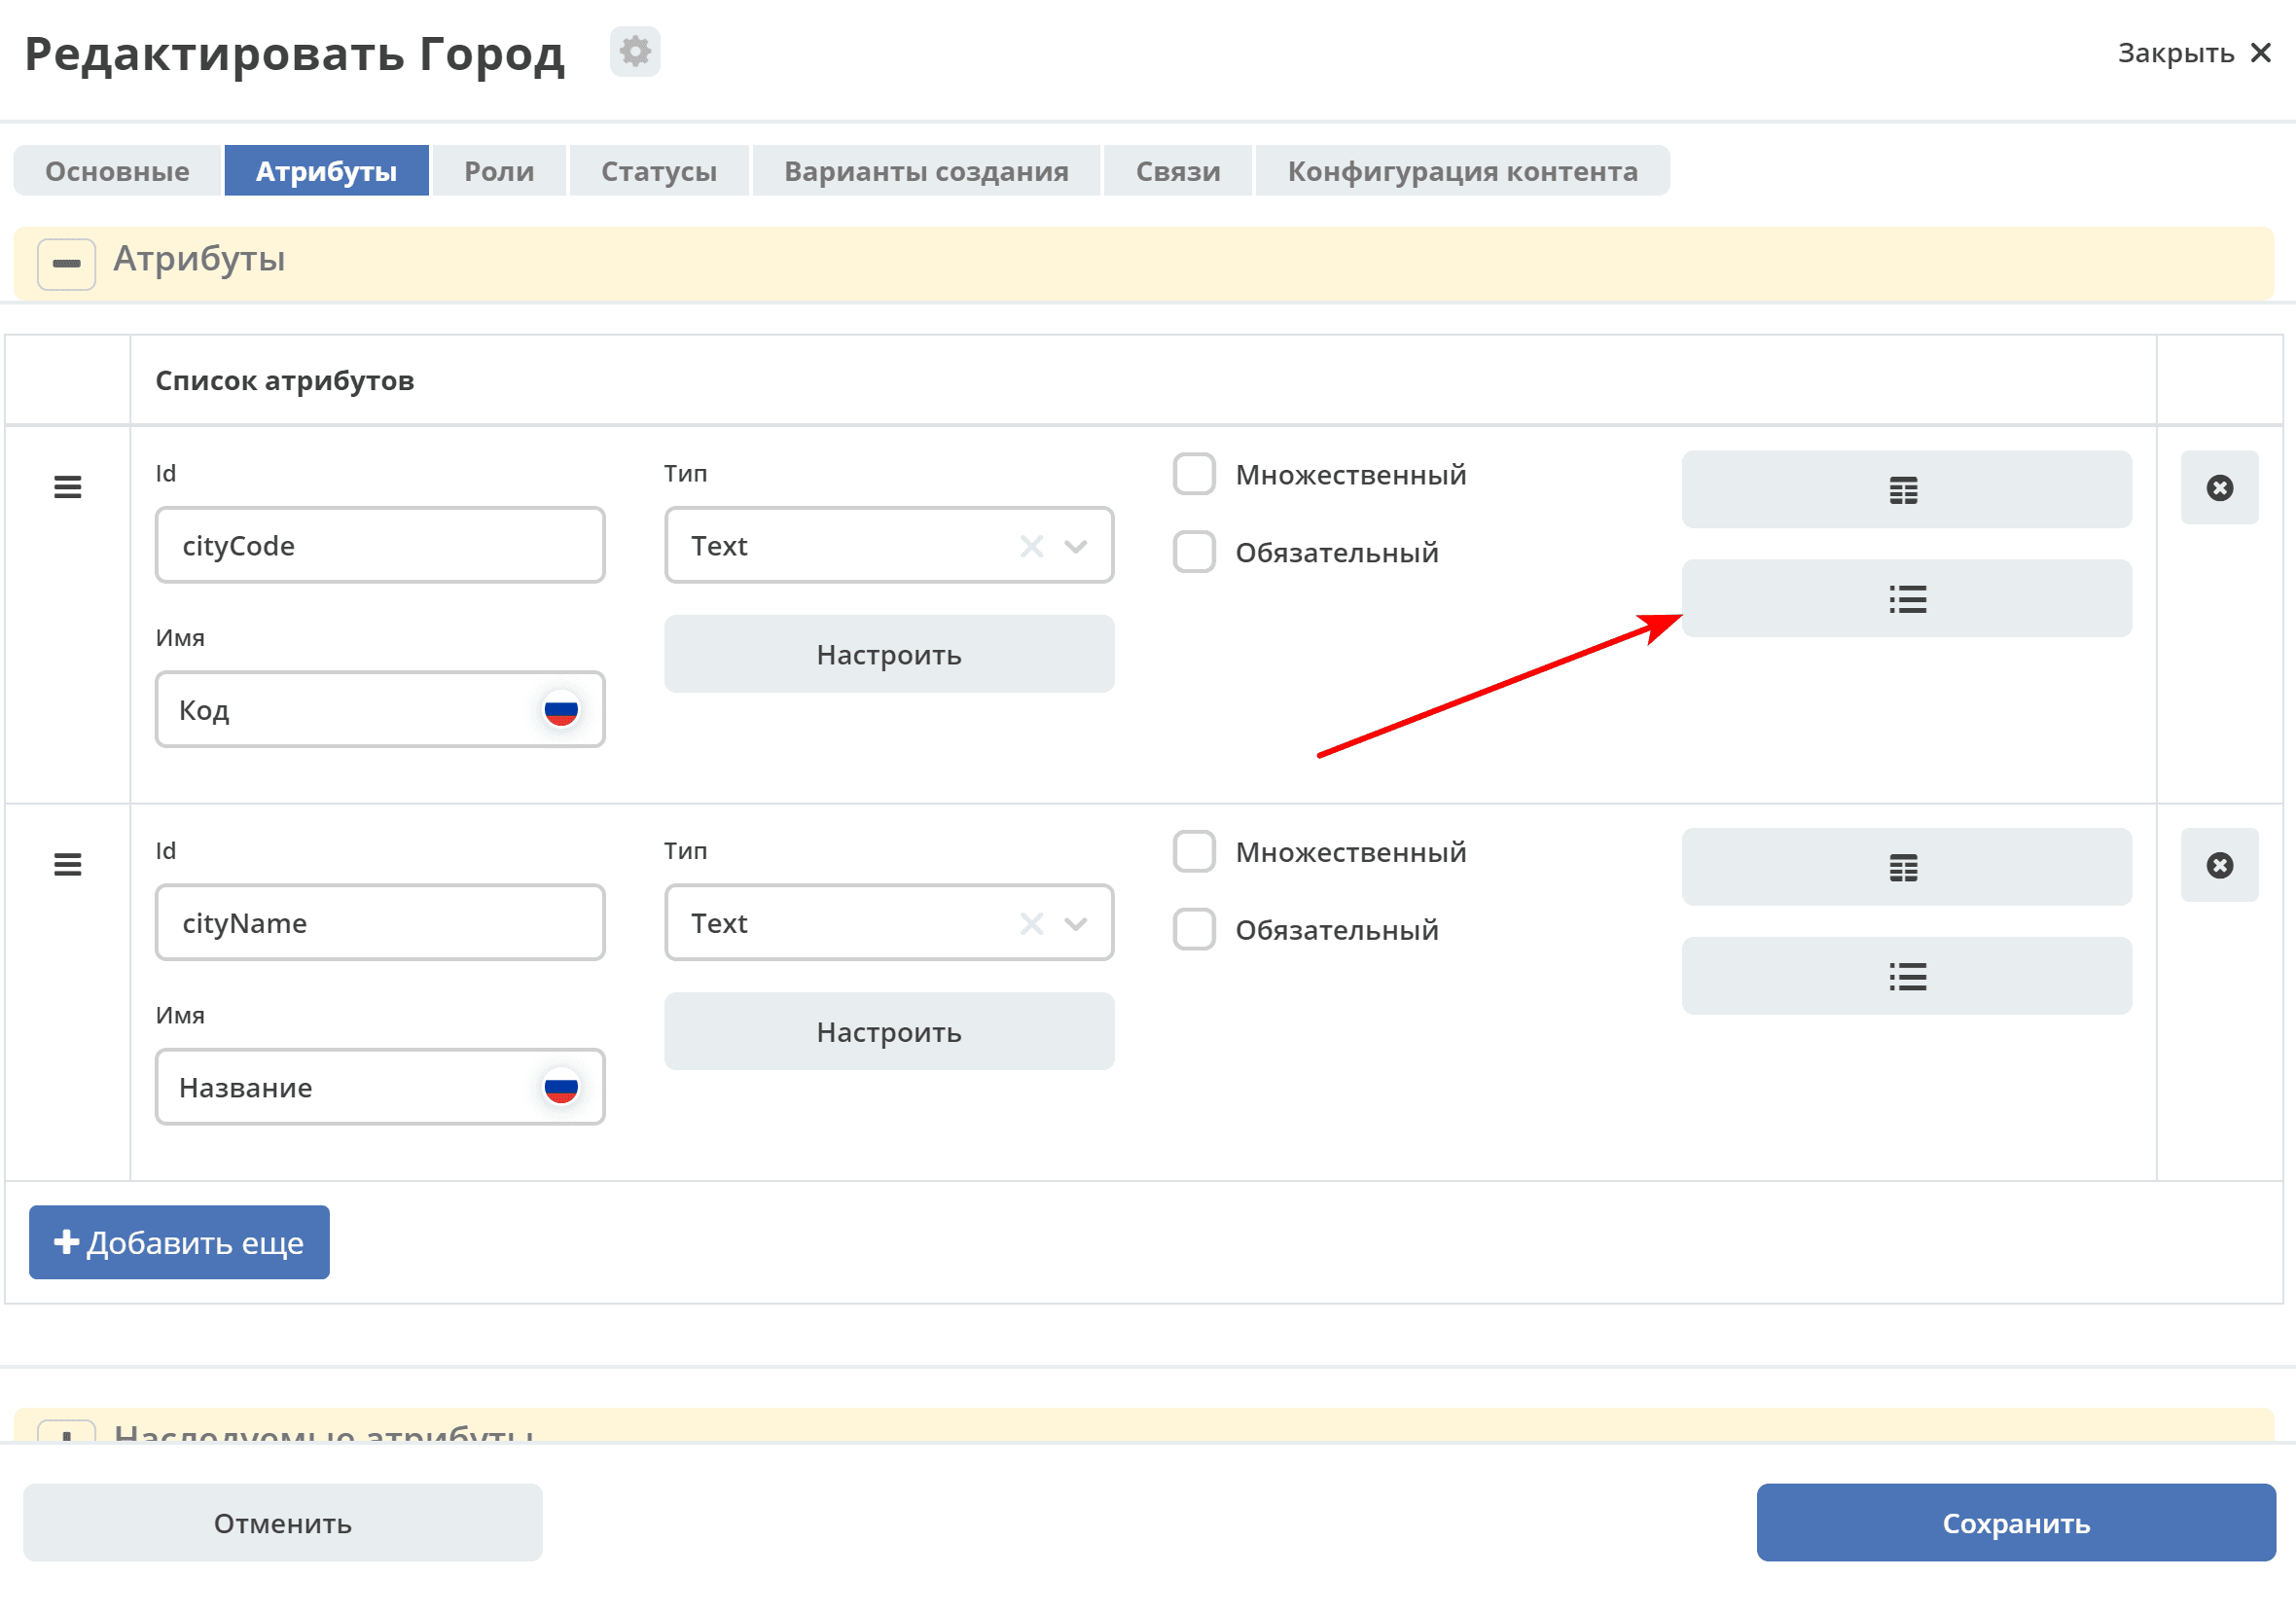The height and width of the screenshot is (1613, 2296).
Task: Go to the Статусы tab
Action: 659,171
